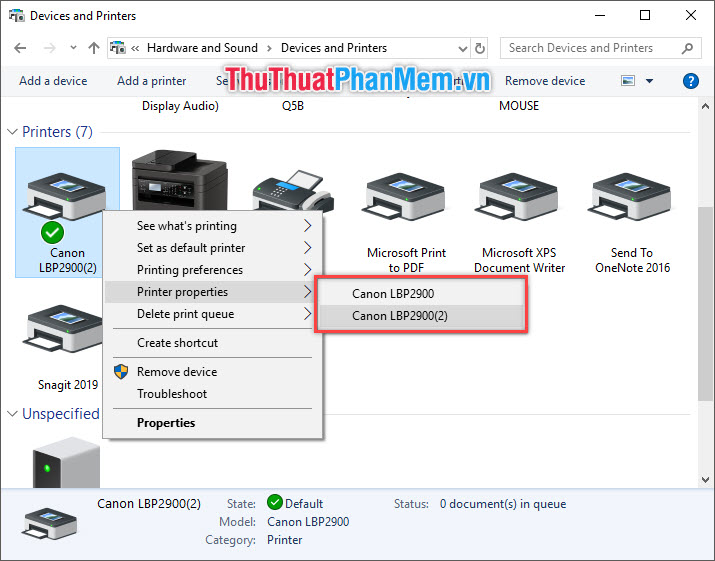Screen dimensions: 715x561
Task: Click the help question mark icon
Action: click(690, 81)
